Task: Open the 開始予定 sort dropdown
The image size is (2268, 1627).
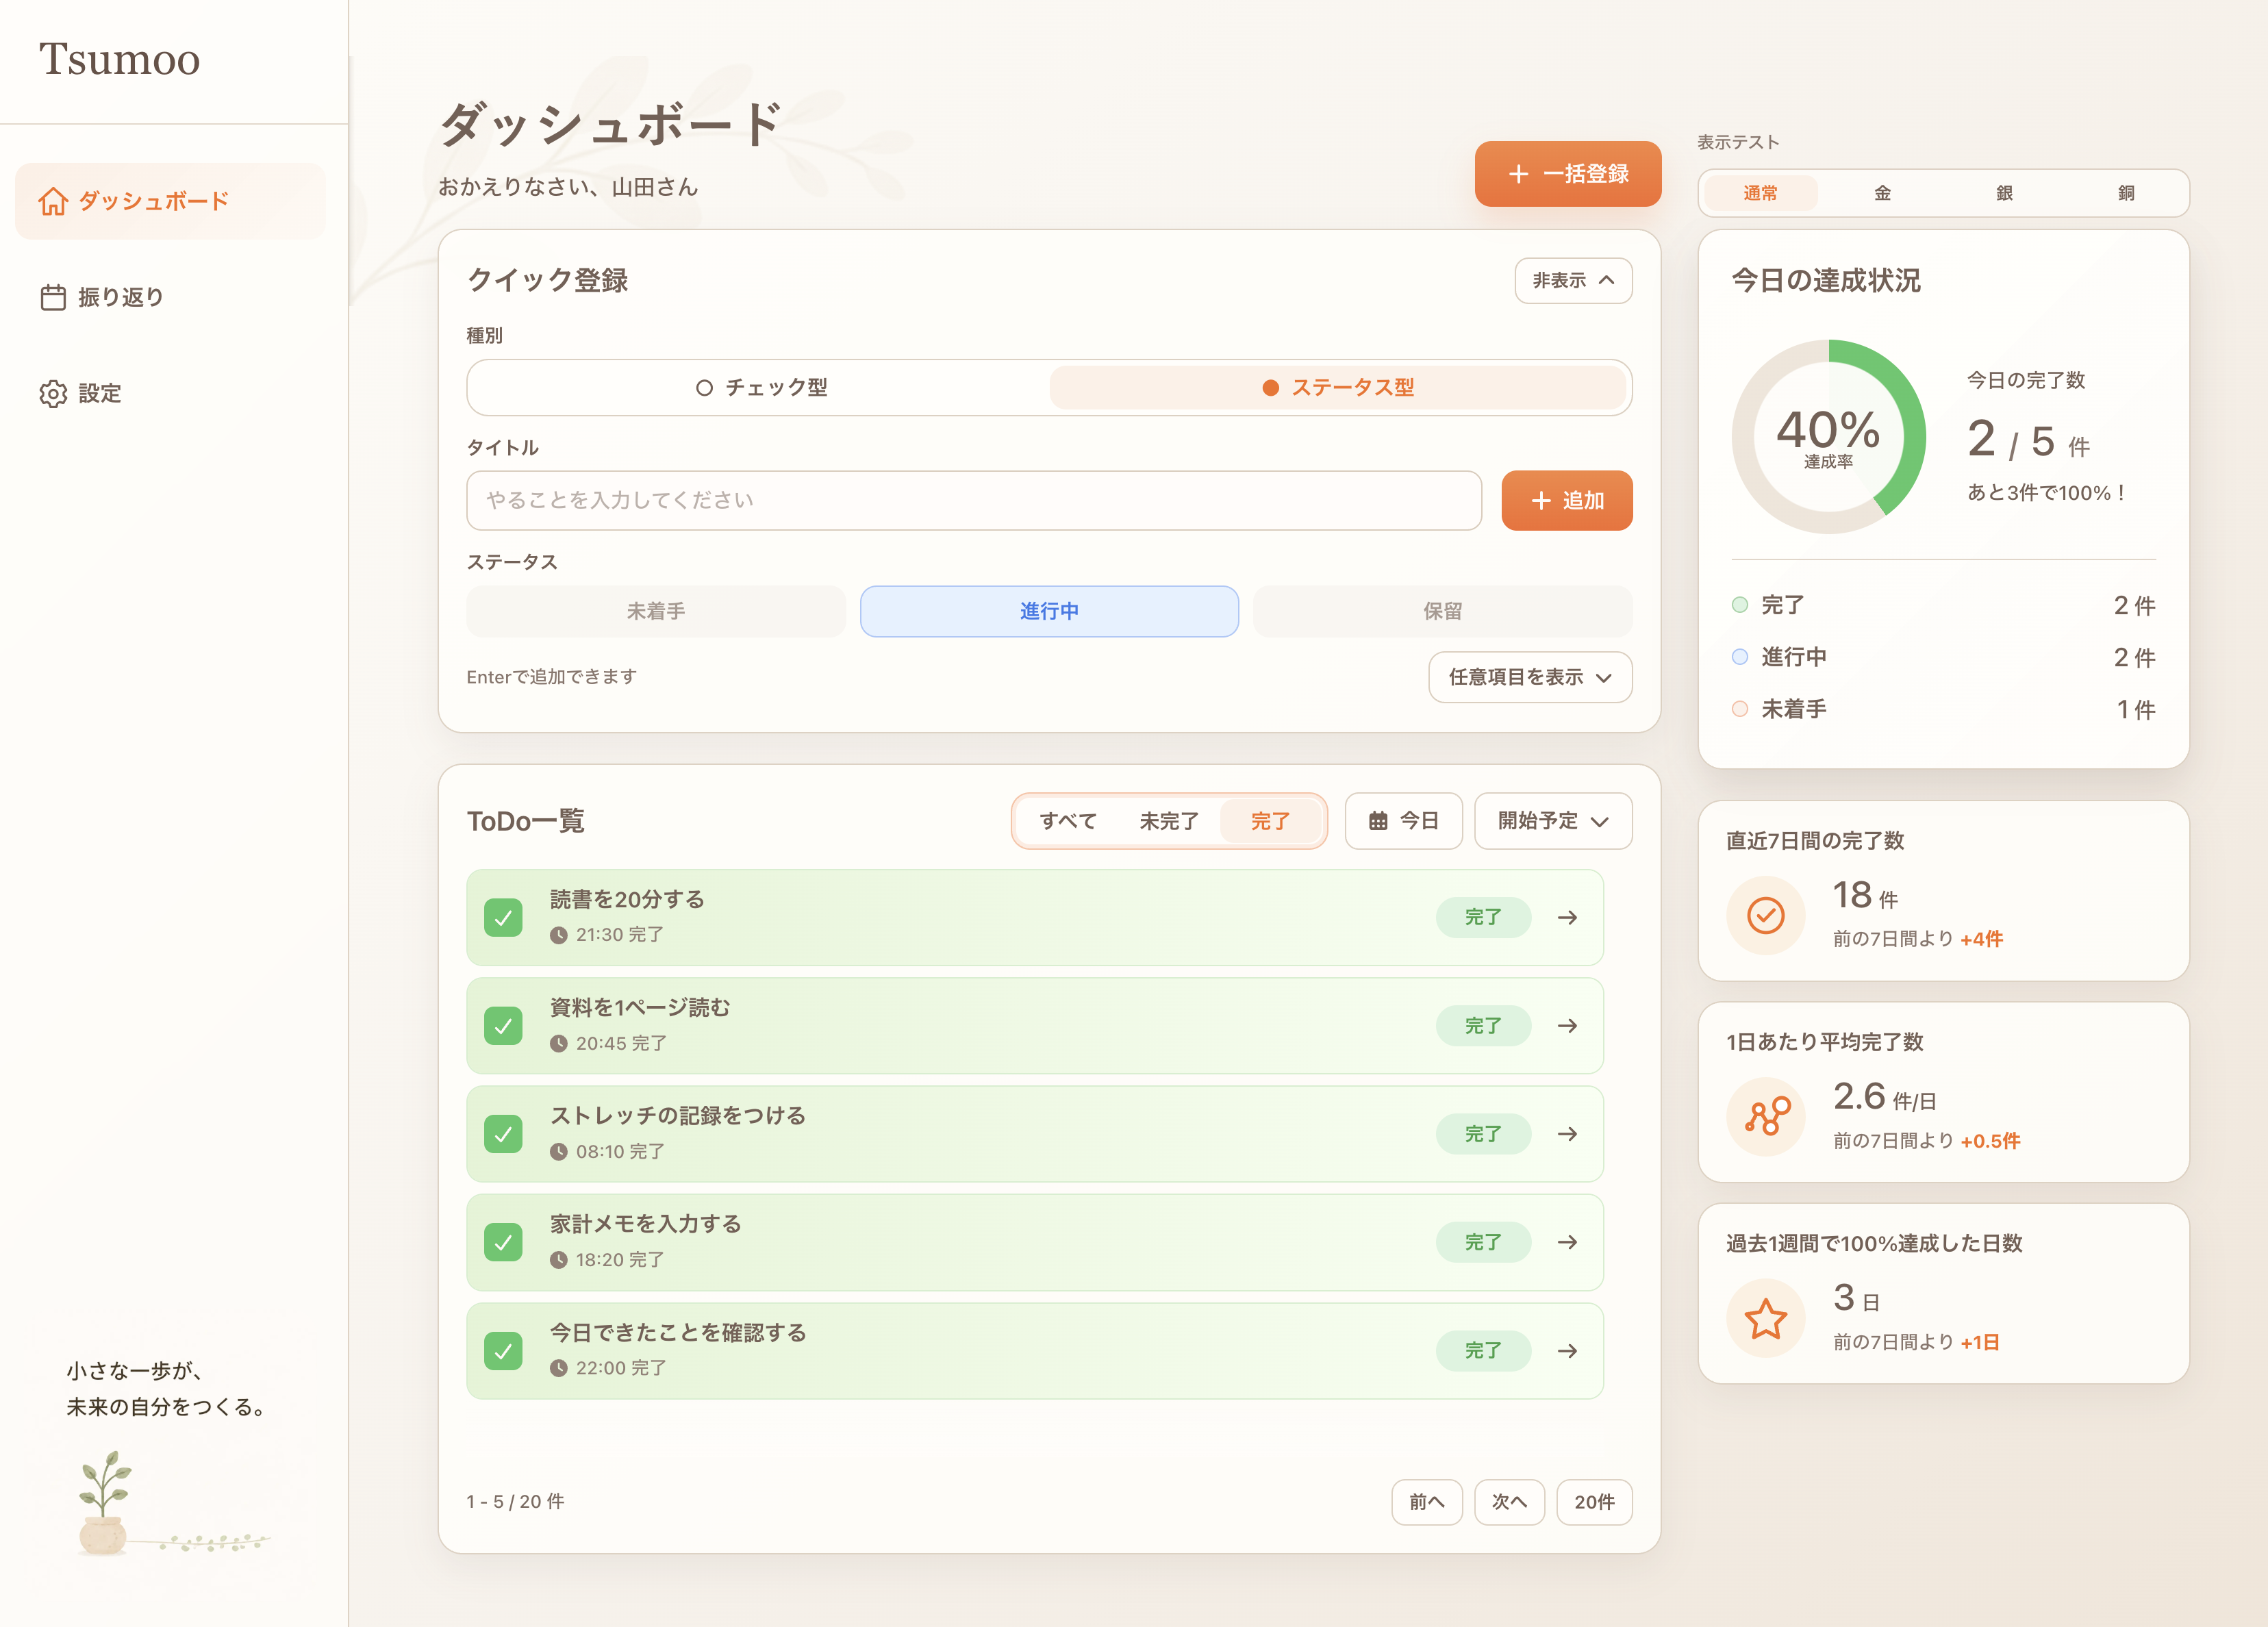Action: pyautogui.click(x=1553, y=821)
